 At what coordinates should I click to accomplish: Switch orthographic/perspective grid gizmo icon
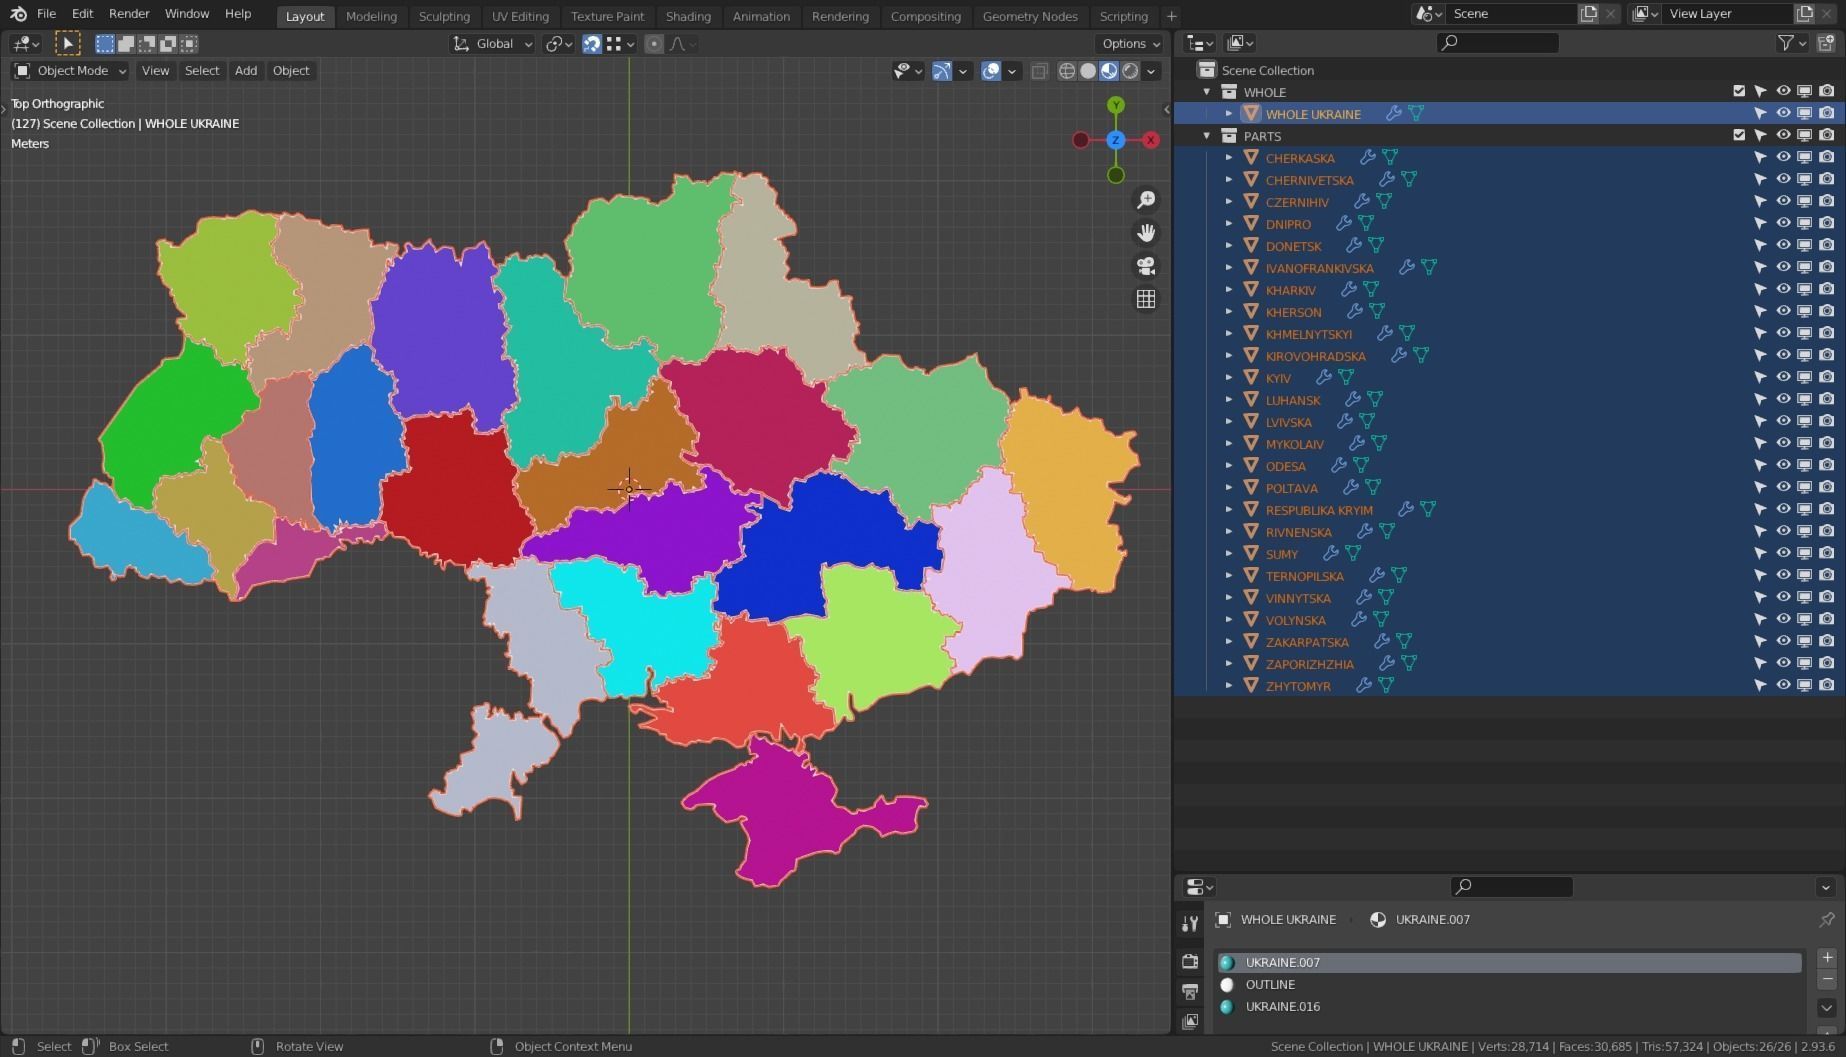[1146, 299]
